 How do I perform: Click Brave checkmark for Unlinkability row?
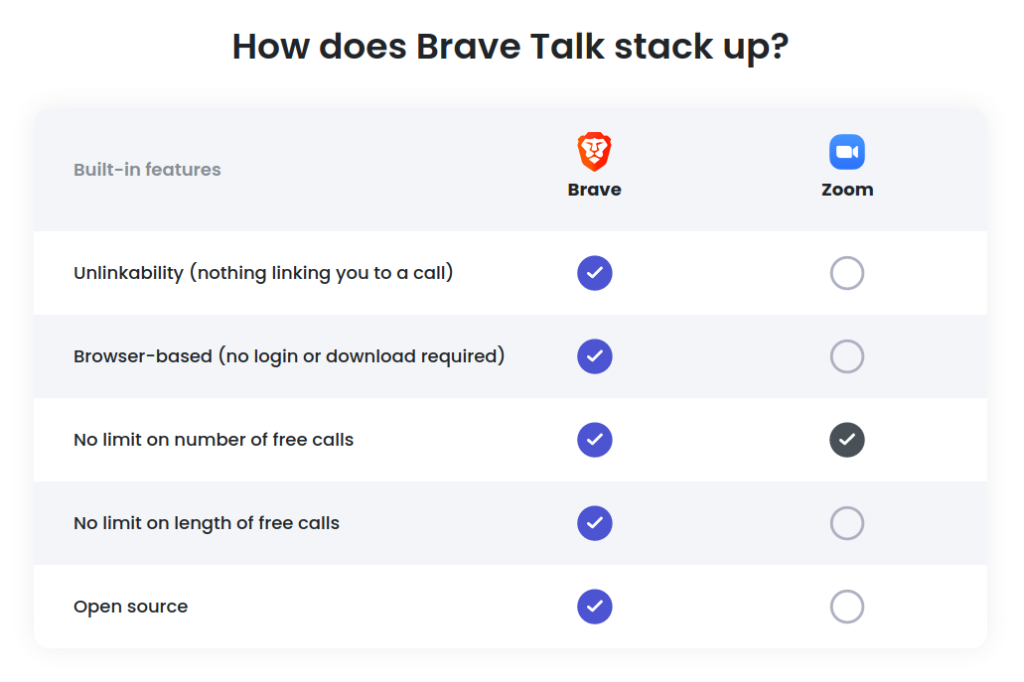coord(594,273)
